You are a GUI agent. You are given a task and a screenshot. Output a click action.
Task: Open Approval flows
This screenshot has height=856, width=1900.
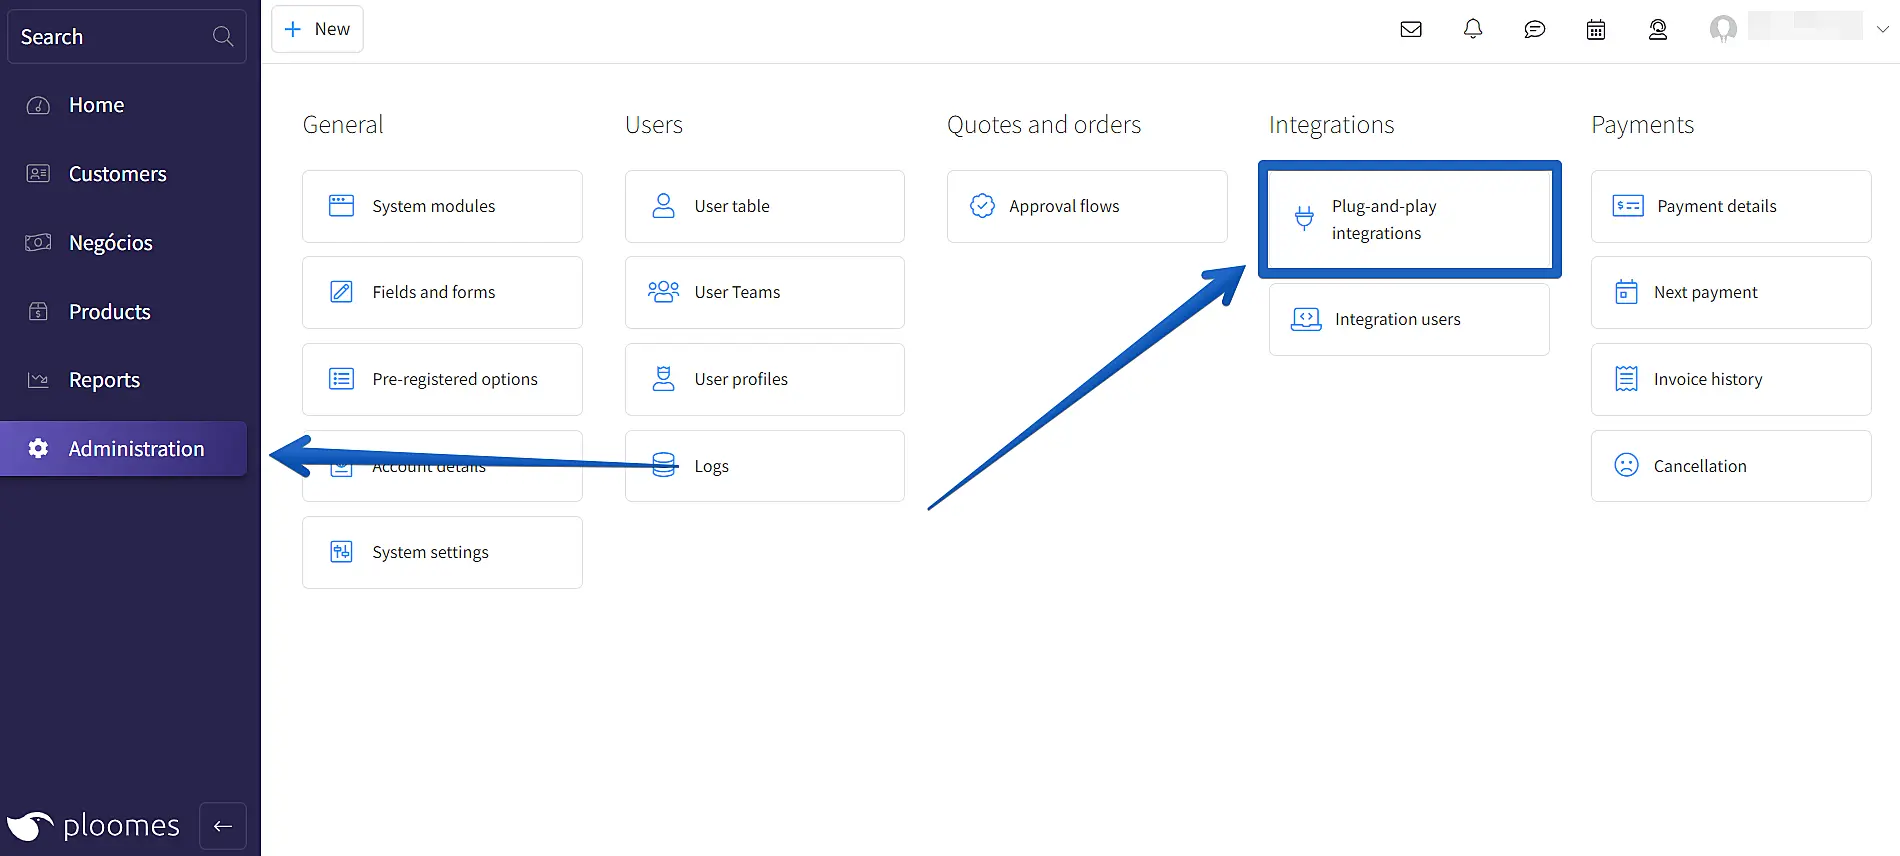[1087, 206]
